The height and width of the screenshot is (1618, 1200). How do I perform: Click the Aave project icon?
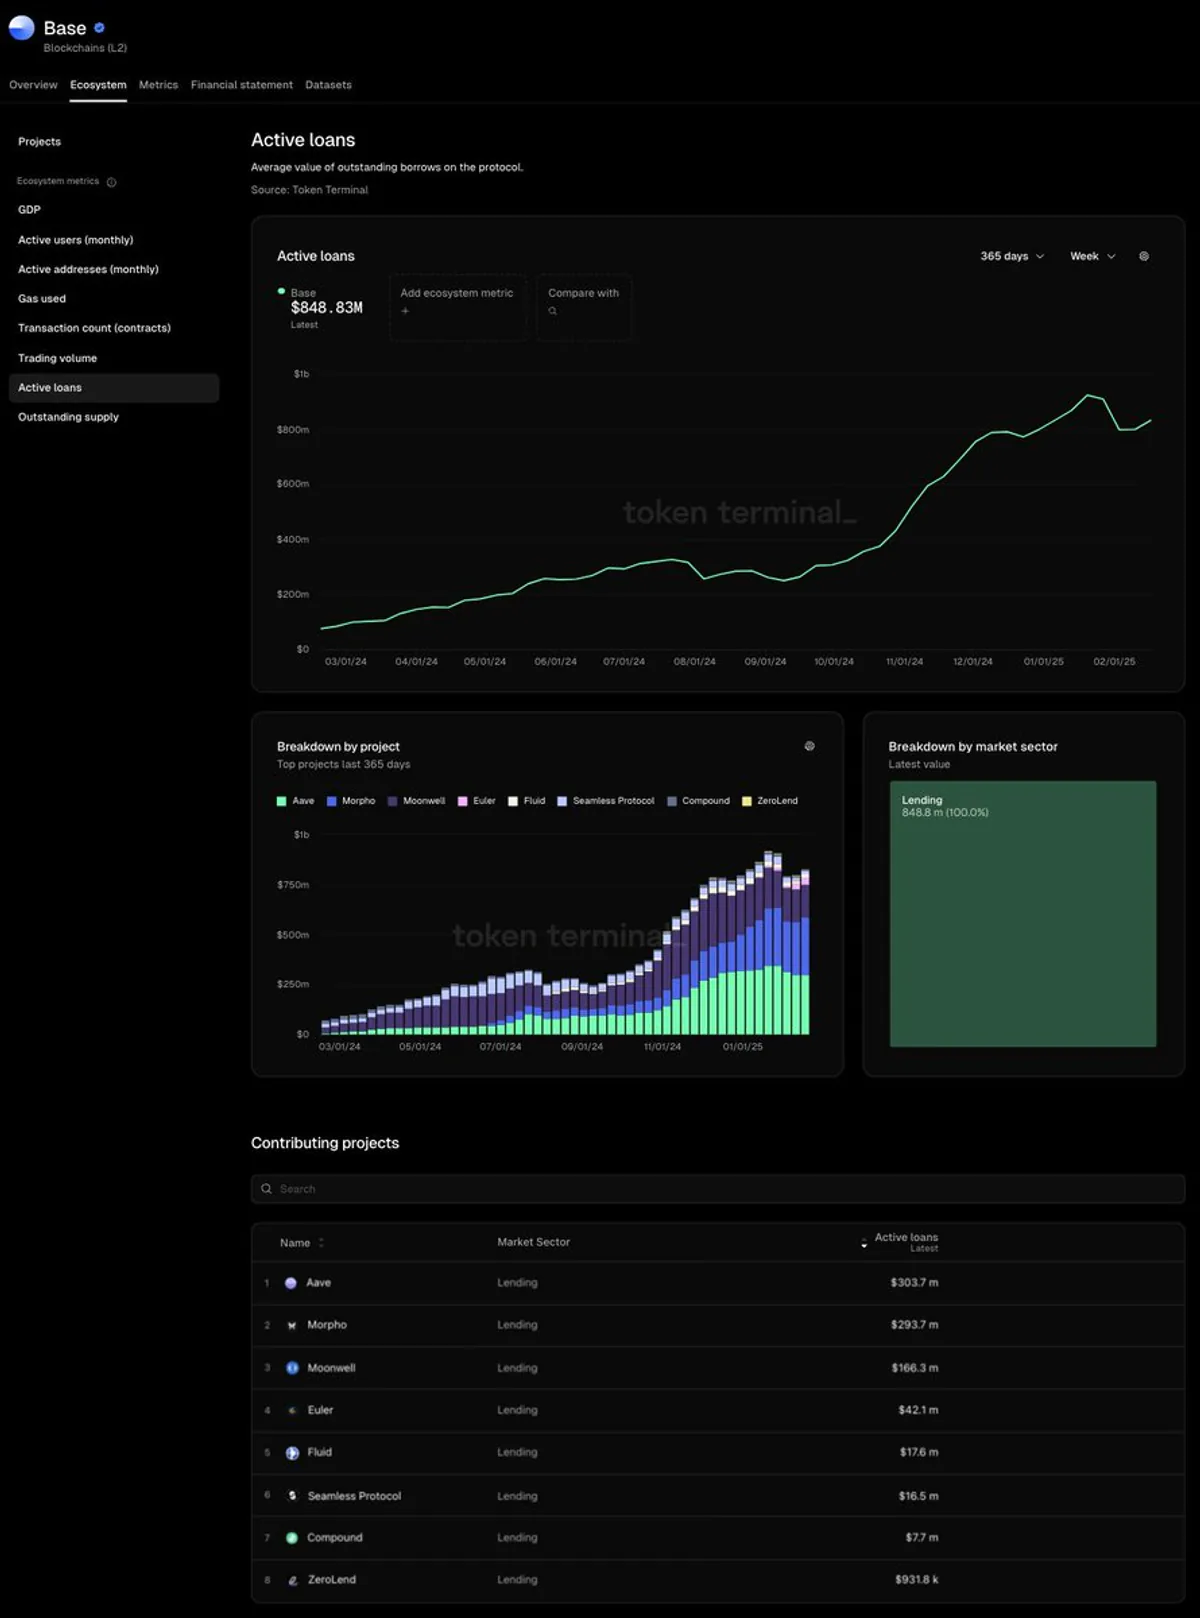pos(291,1283)
